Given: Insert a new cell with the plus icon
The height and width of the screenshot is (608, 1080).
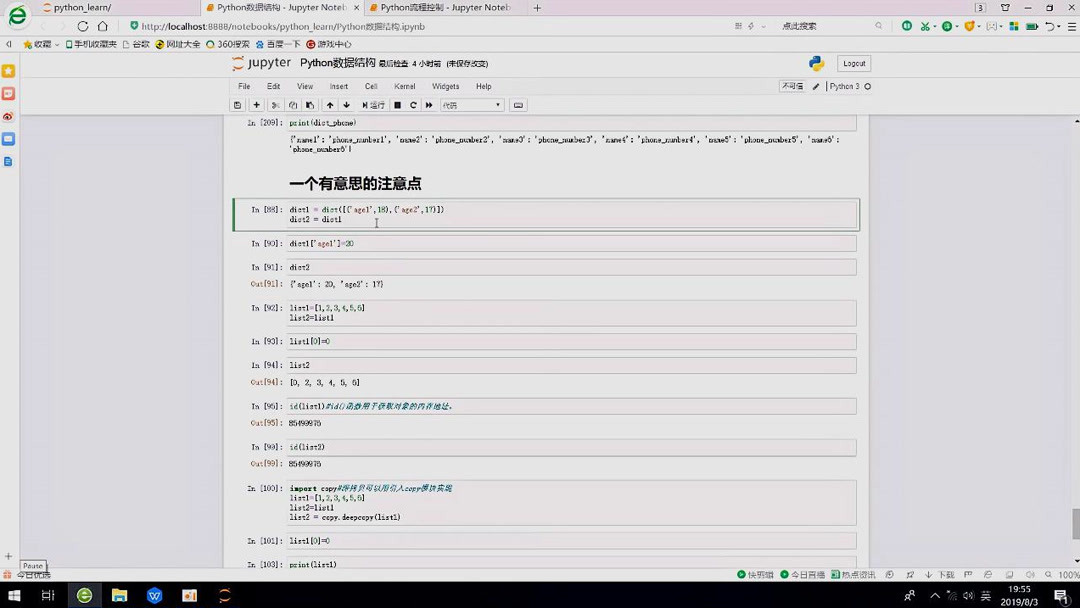Looking at the screenshot, I should coord(258,105).
